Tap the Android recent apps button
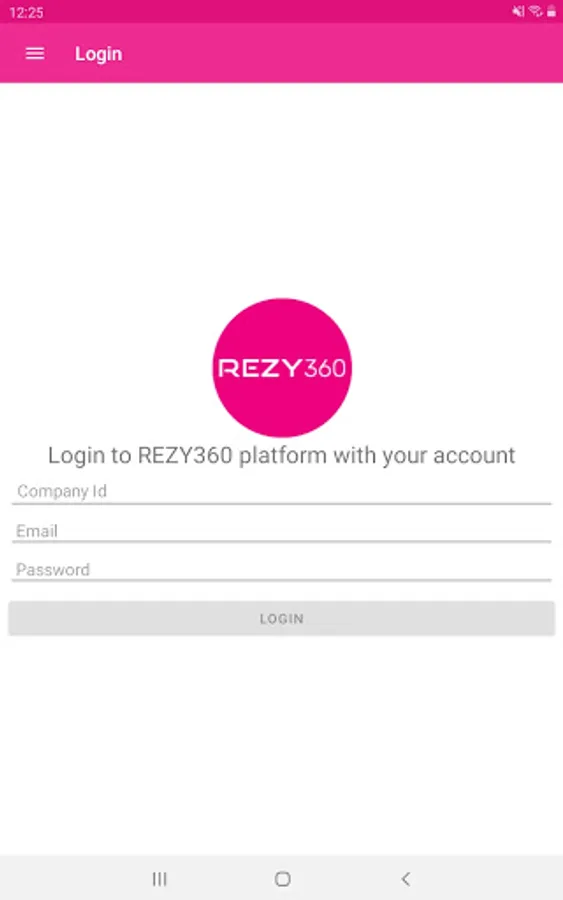The width and height of the screenshot is (563, 900). (160, 879)
